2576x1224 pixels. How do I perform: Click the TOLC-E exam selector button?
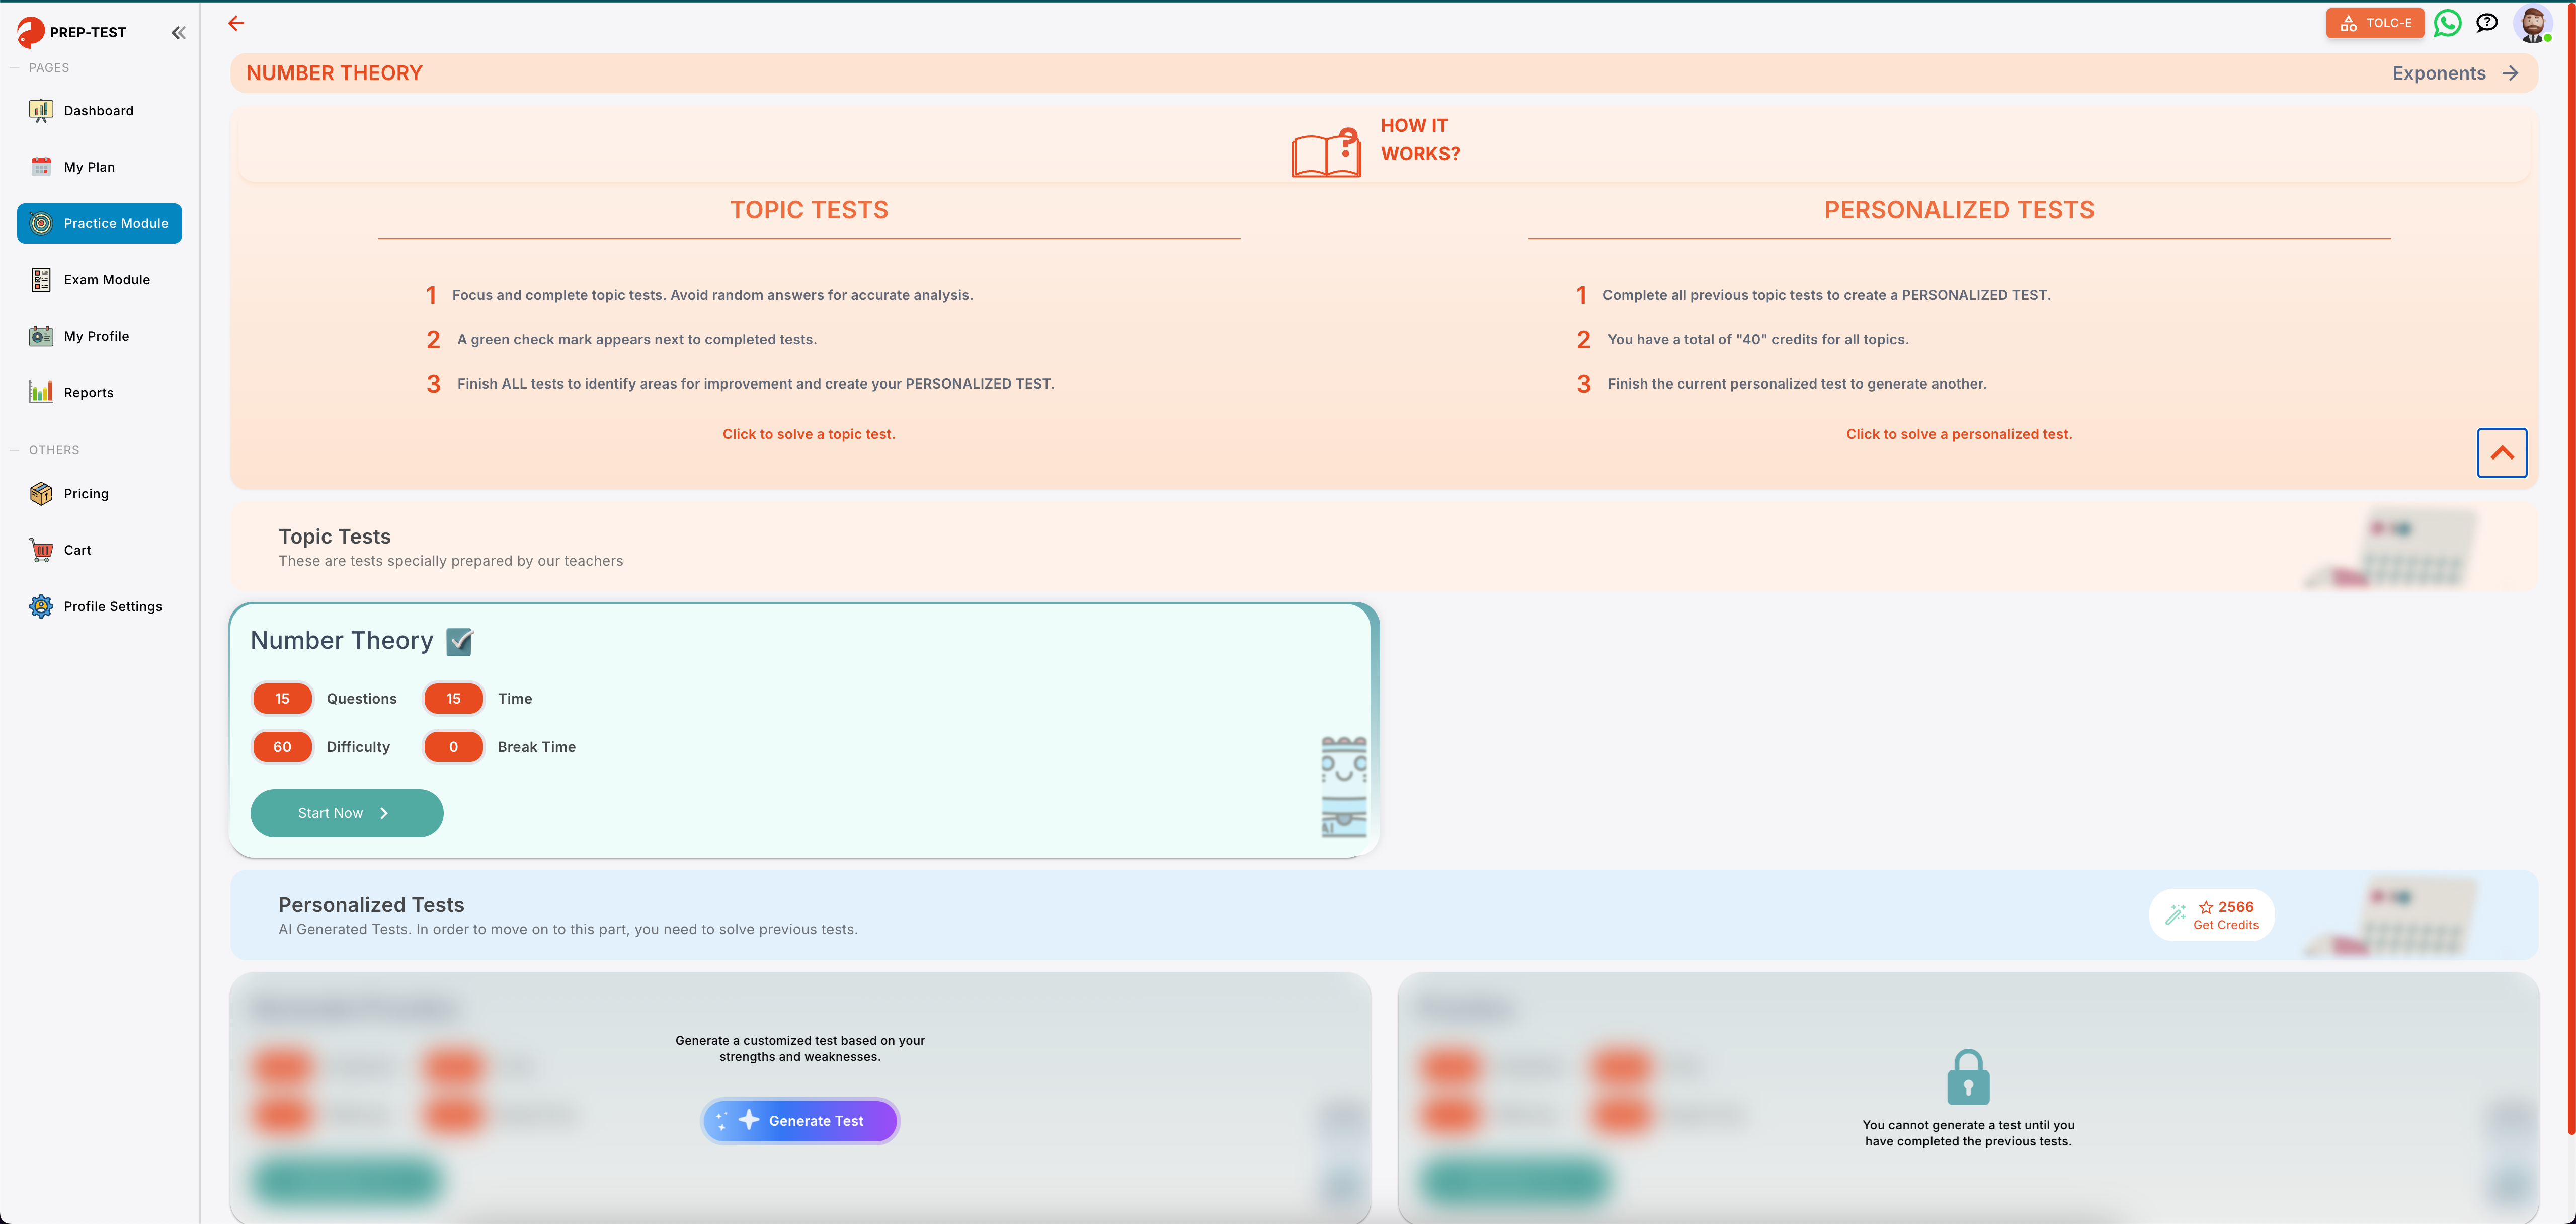(x=2374, y=23)
